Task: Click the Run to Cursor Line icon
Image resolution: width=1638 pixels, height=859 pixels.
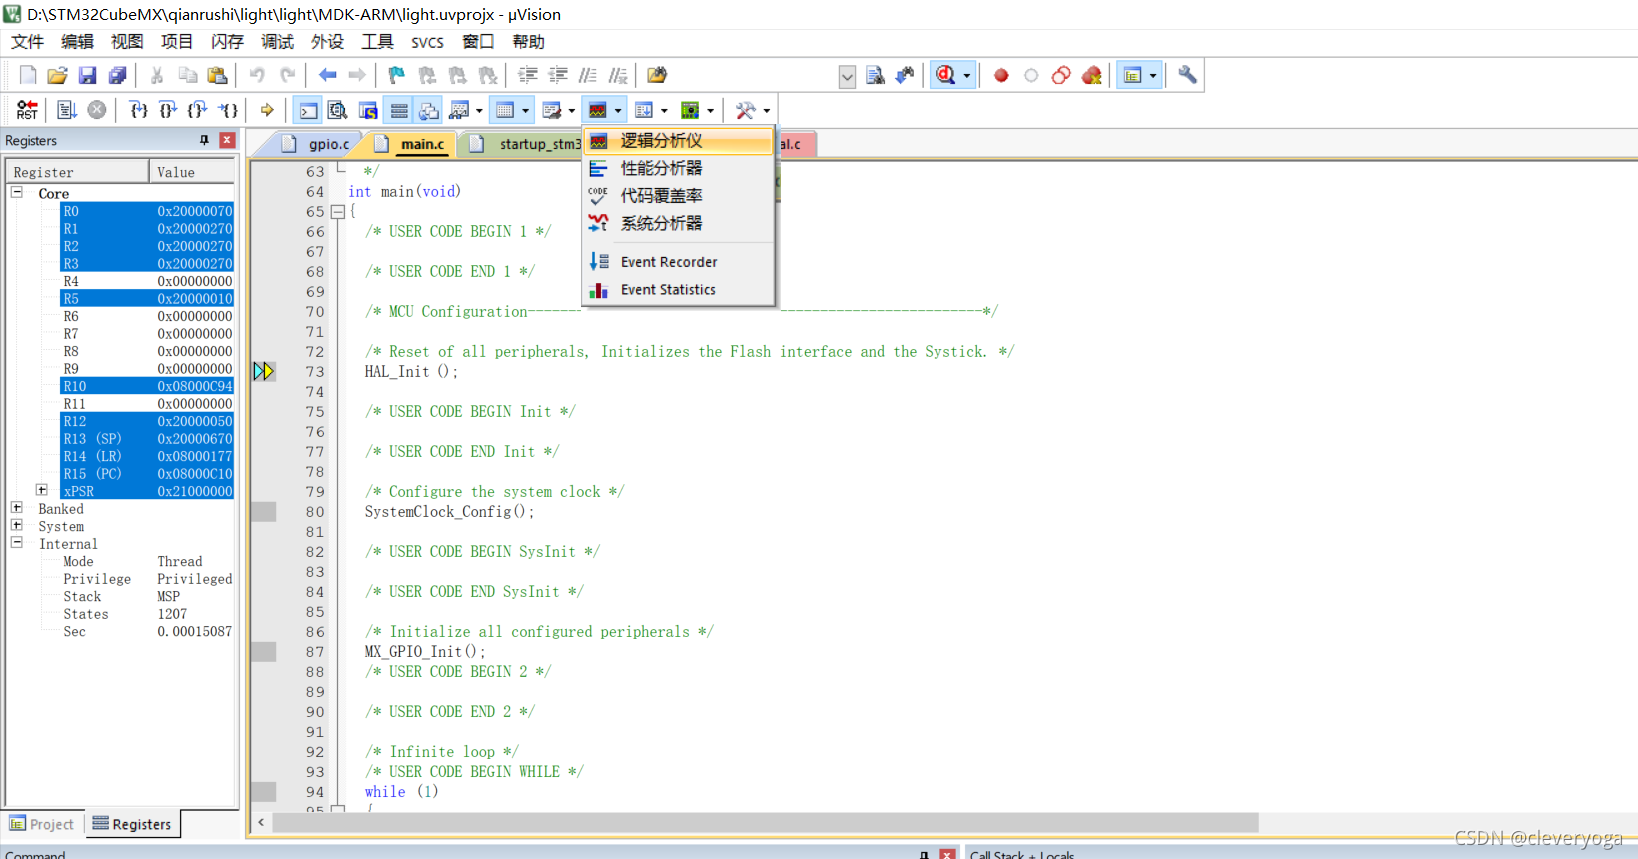Action: [x=229, y=110]
